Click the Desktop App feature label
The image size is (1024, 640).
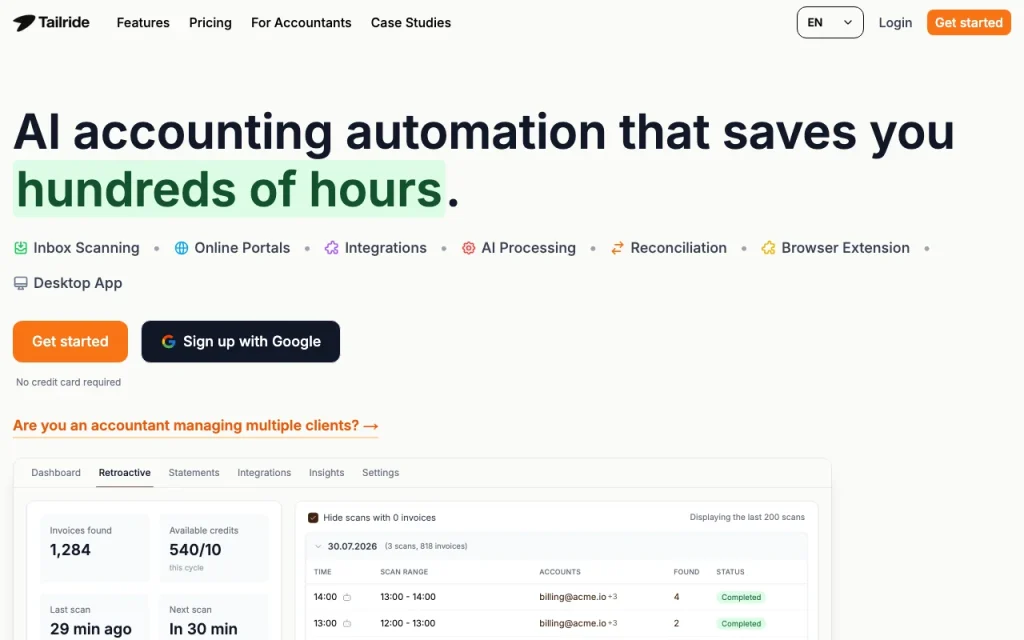[x=78, y=283]
